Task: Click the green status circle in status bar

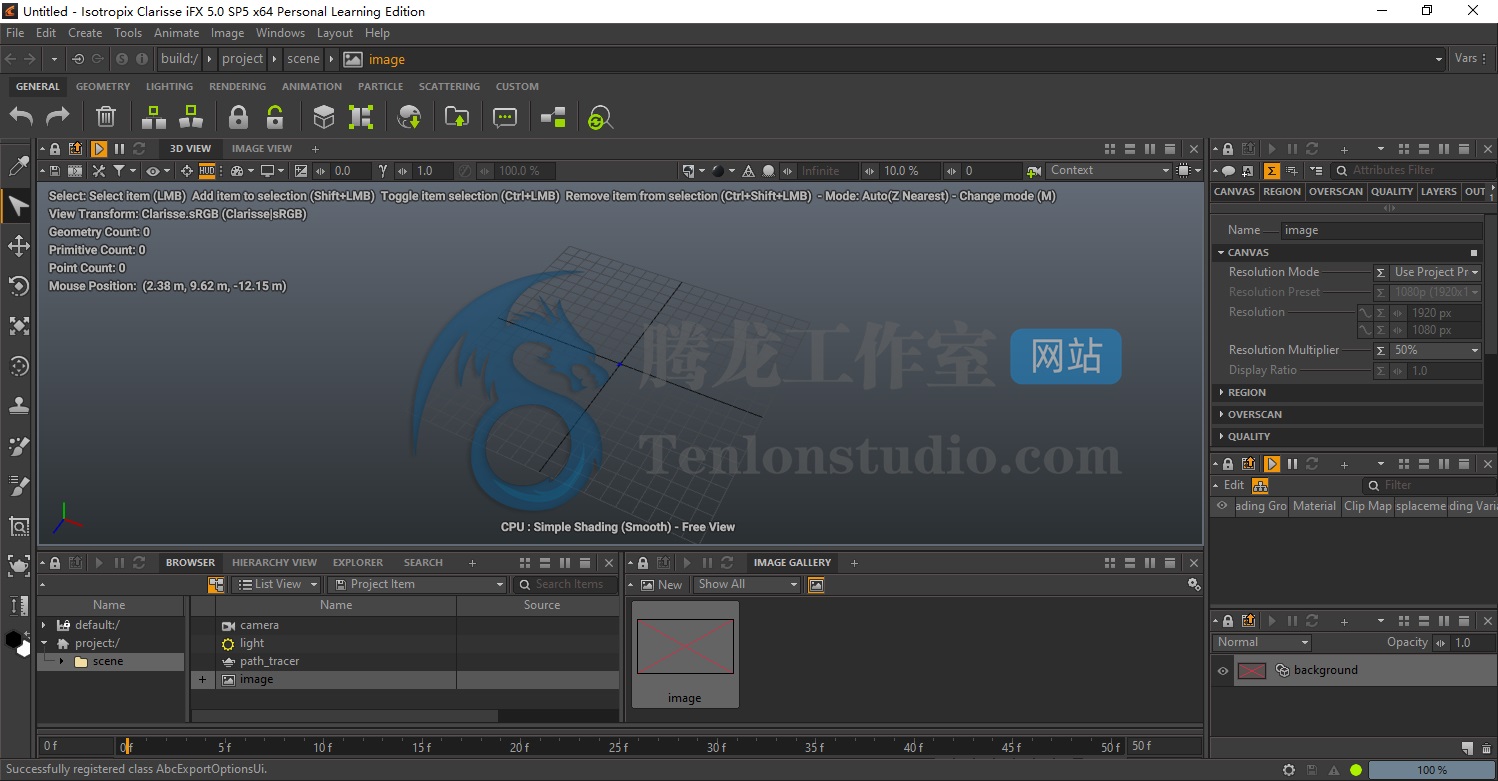Action: (1356, 770)
